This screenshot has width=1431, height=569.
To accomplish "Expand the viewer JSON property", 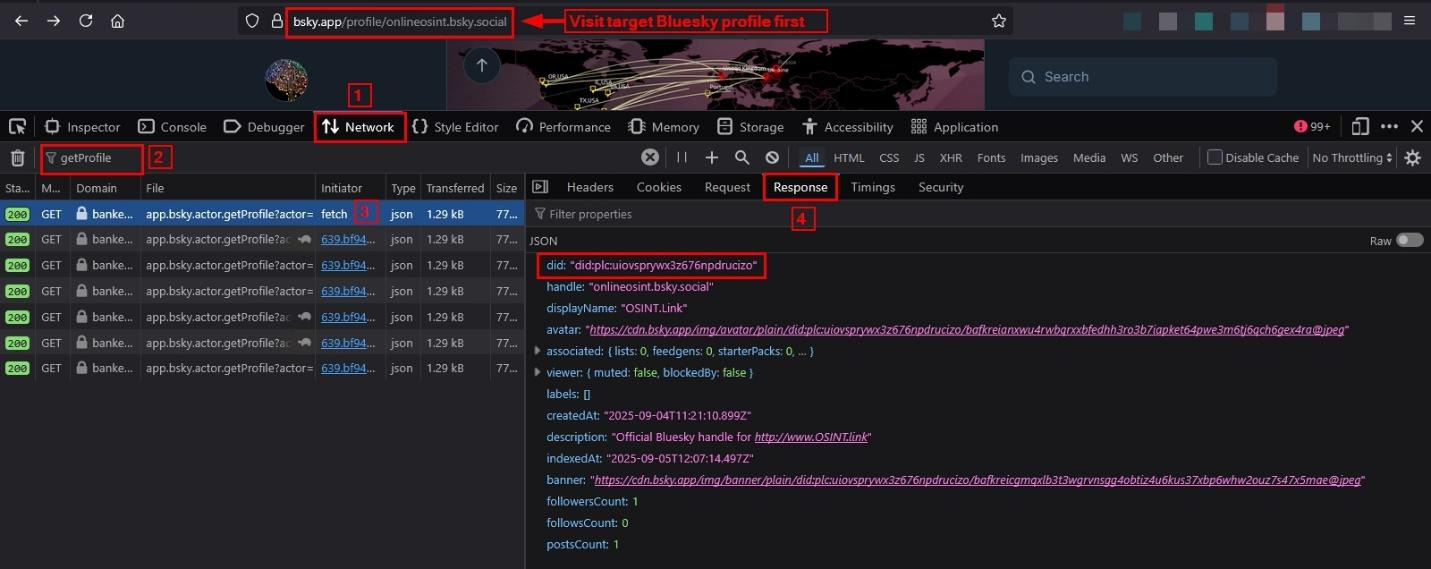I will [538, 372].
